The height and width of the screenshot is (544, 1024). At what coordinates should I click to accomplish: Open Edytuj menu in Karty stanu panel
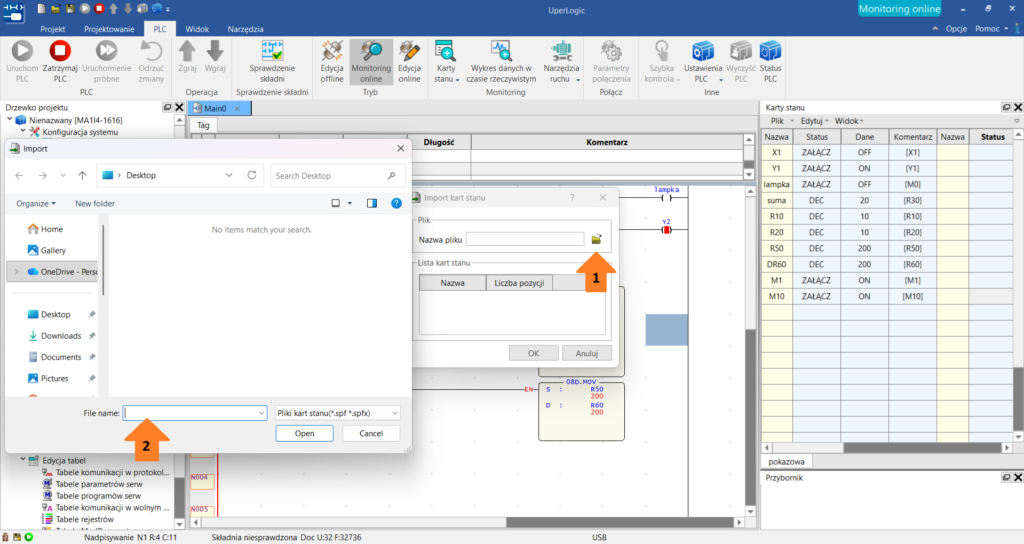click(814, 121)
